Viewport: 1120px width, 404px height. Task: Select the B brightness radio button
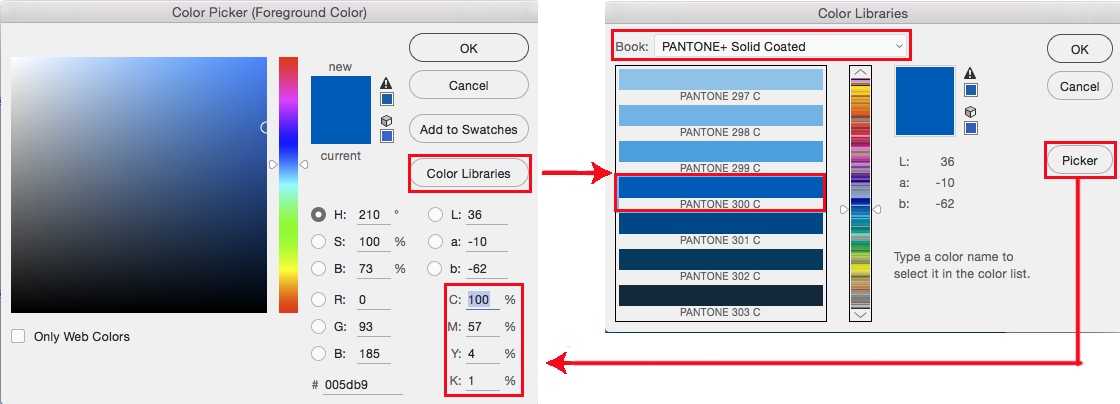click(319, 269)
